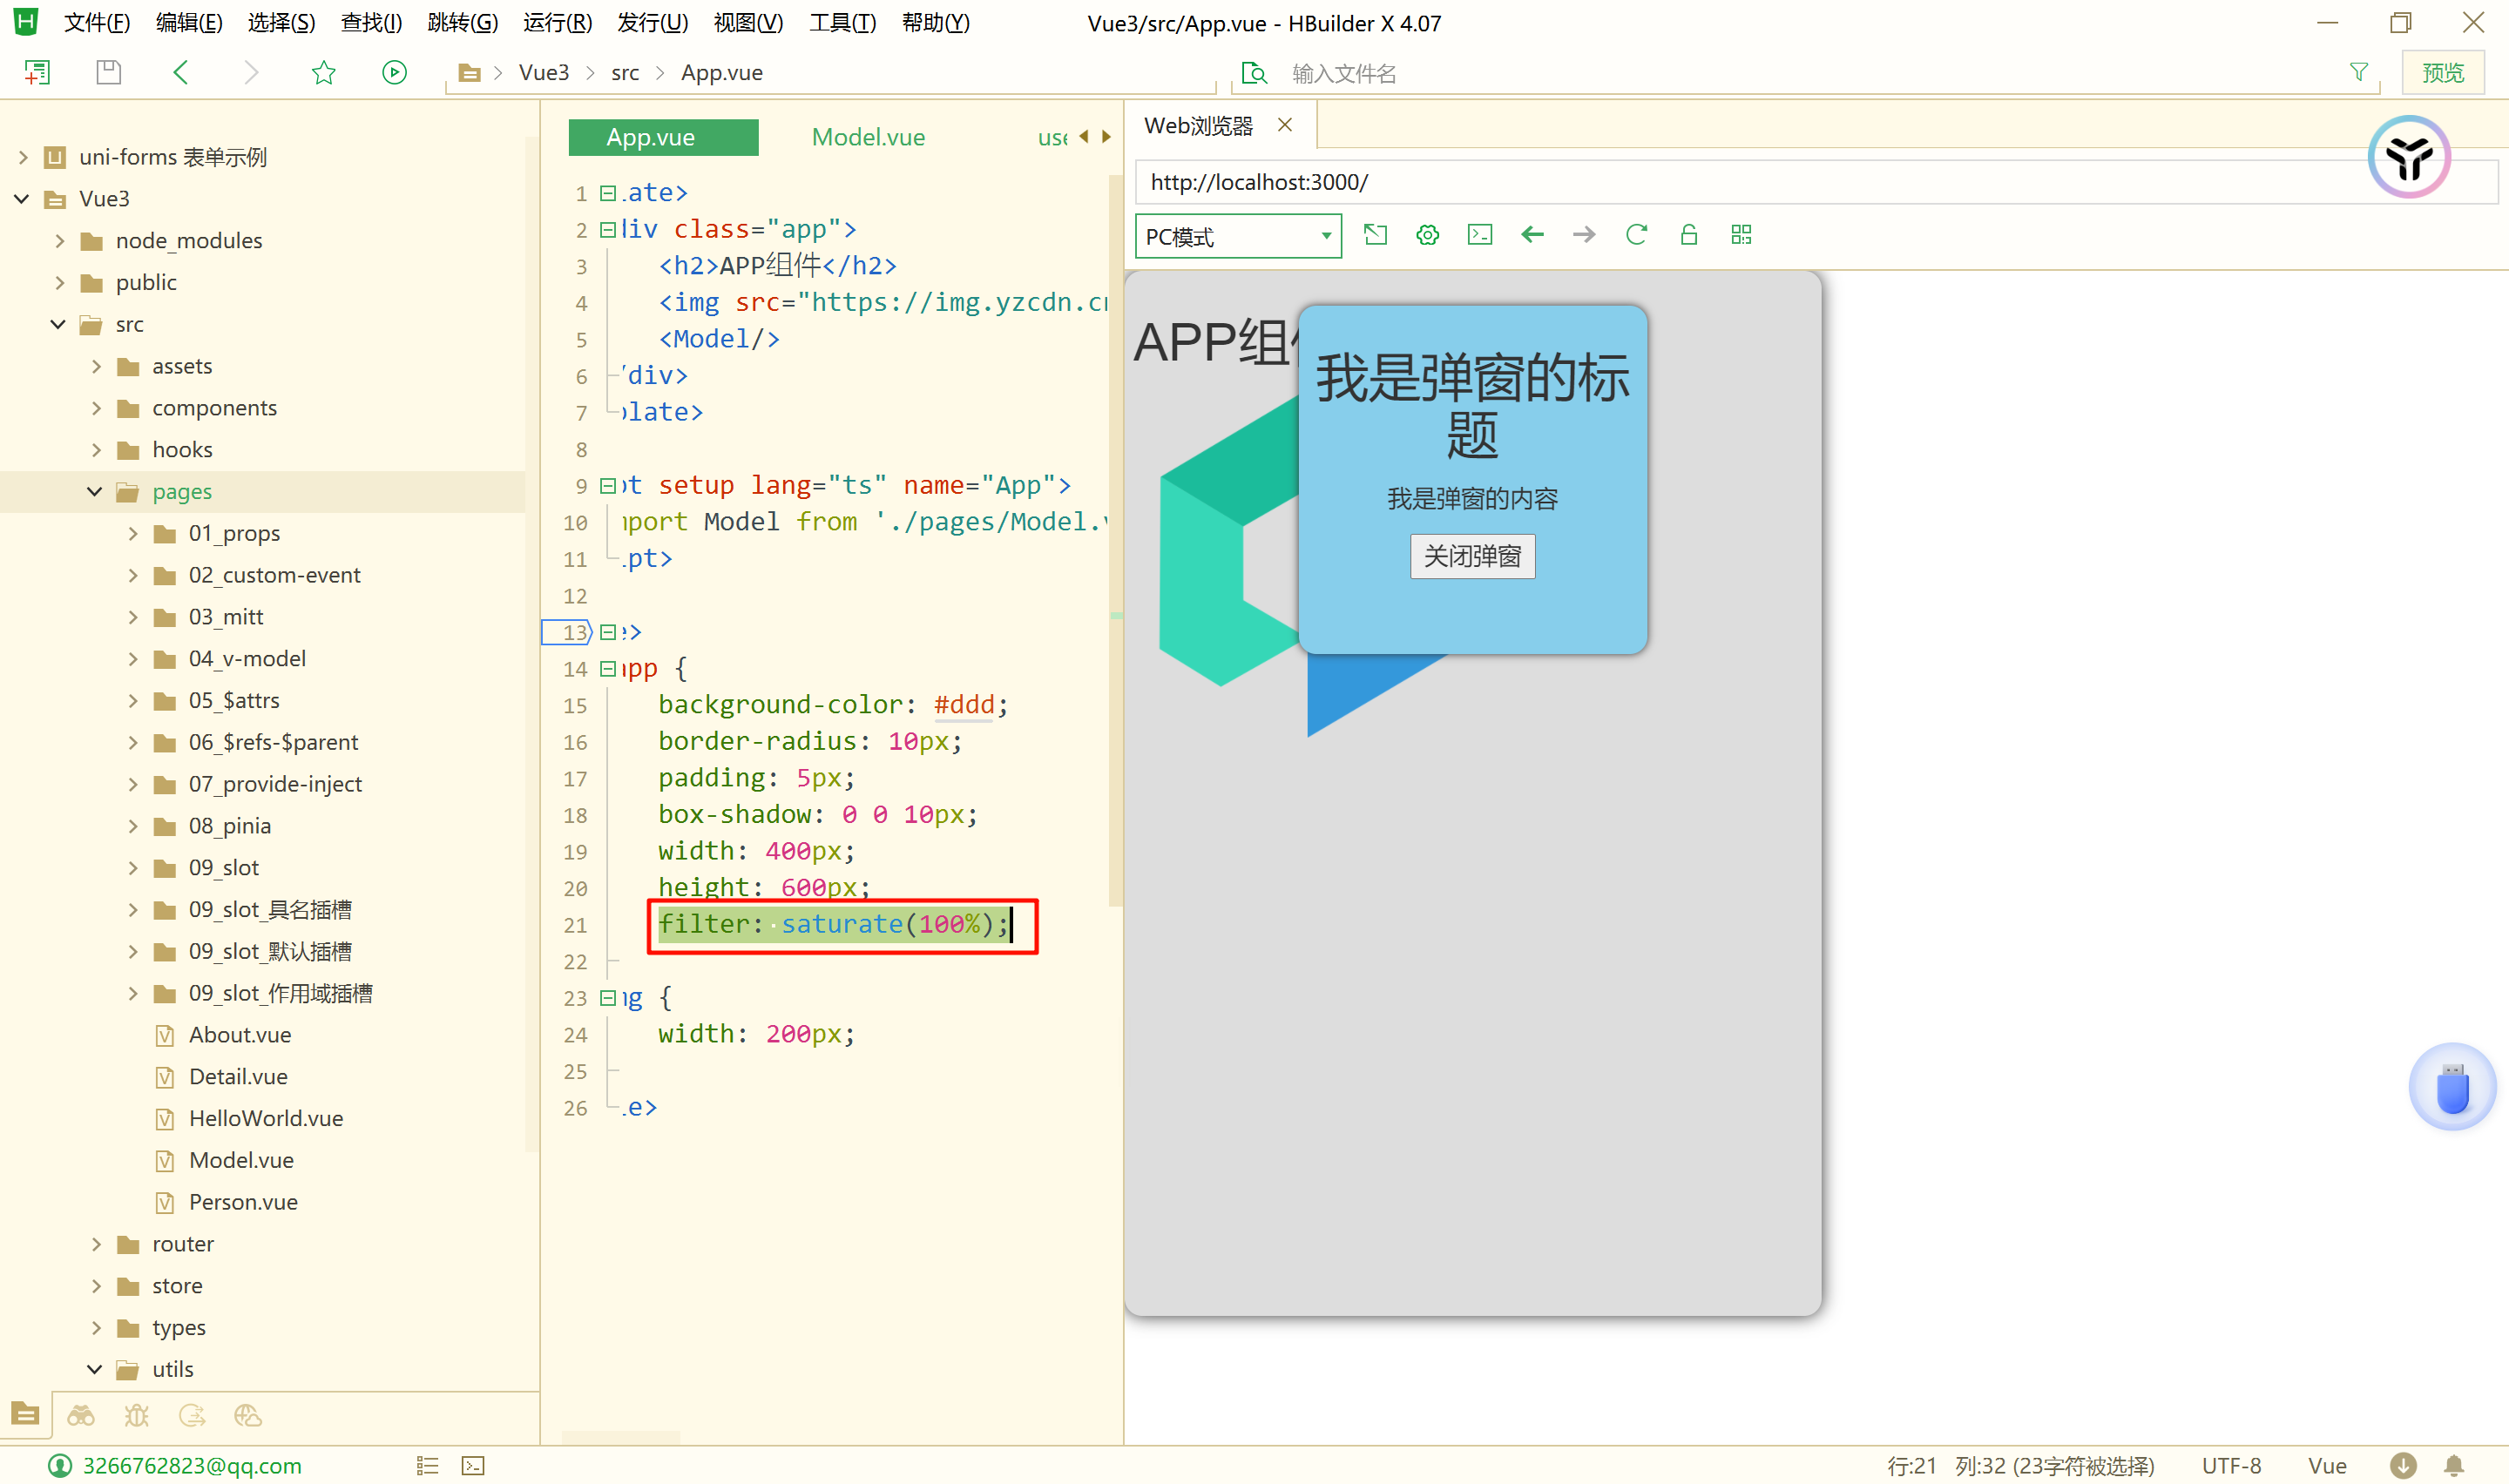The width and height of the screenshot is (2509, 1484).
Task: Switch to the Model.vue editor tab
Action: (x=867, y=137)
